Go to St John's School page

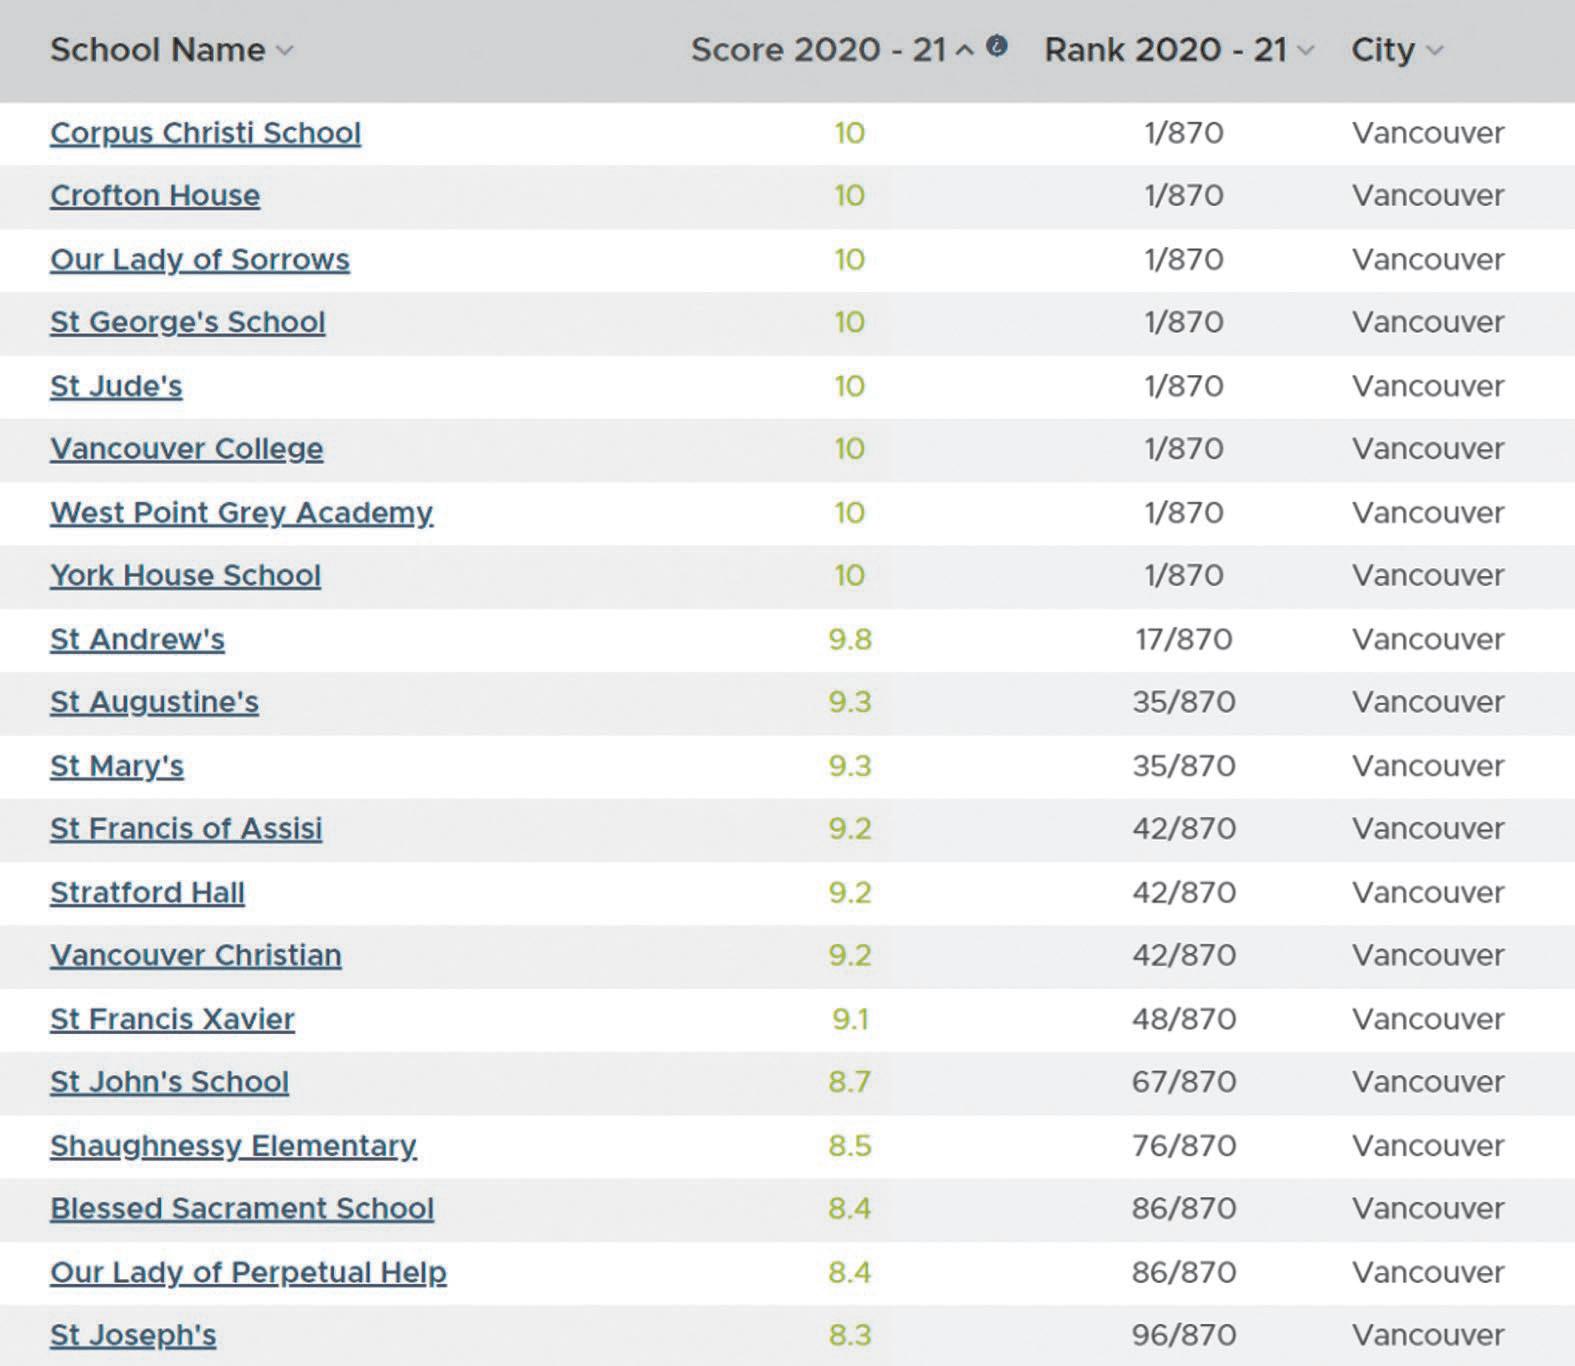click(169, 1082)
